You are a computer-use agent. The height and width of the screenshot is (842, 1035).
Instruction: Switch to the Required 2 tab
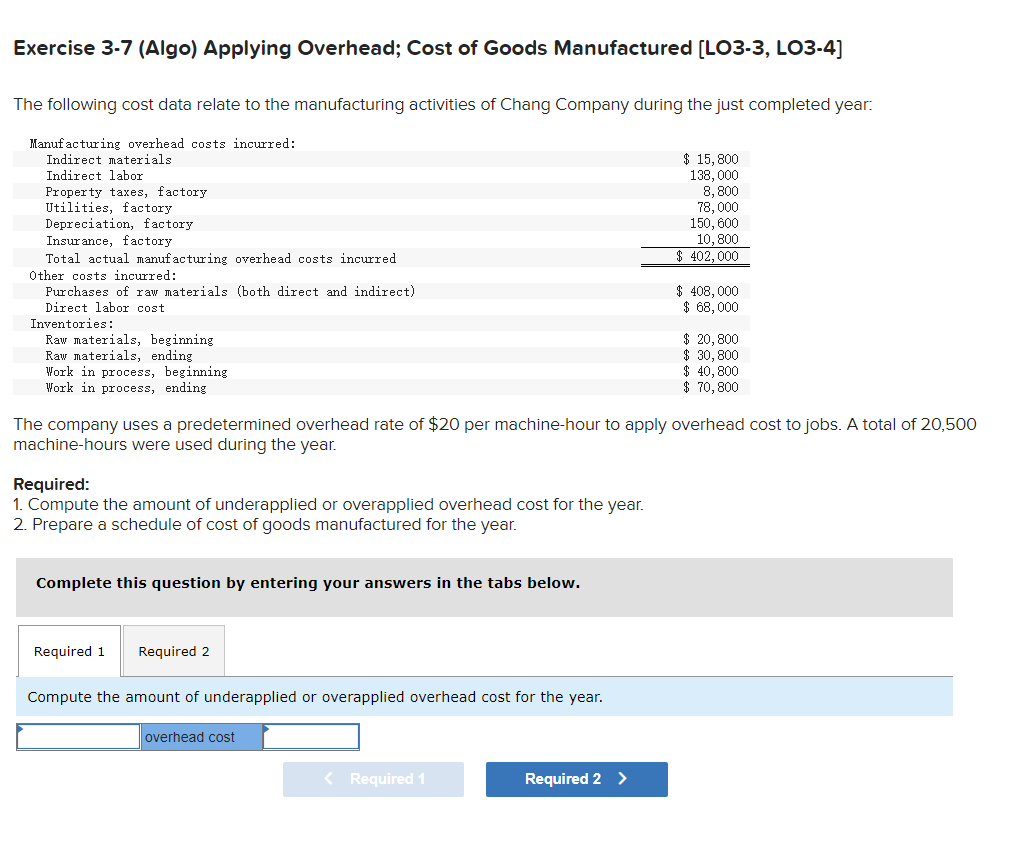pyautogui.click(x=173, y=651)
